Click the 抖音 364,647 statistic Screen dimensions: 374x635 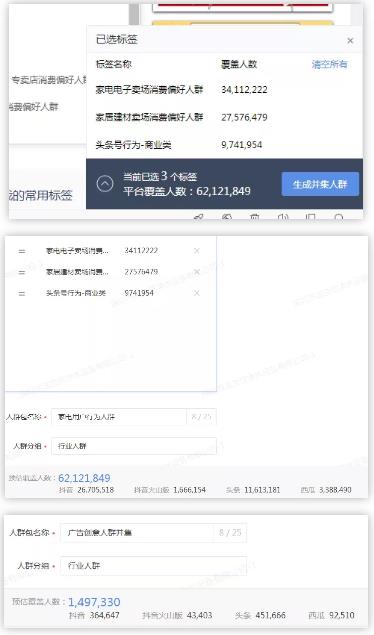click(94, 615)
